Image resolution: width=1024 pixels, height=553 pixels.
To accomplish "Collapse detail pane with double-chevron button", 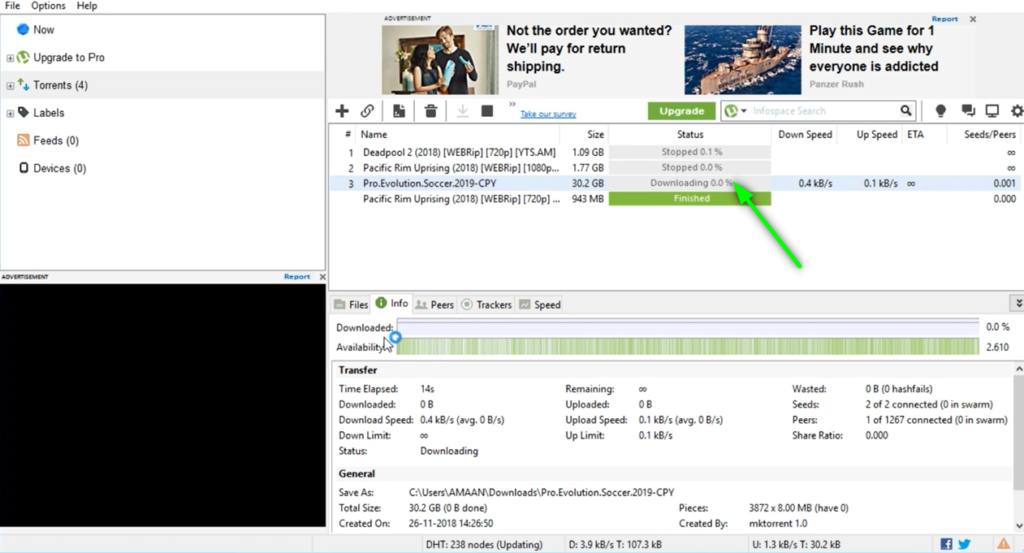I will coord(1017,303).
